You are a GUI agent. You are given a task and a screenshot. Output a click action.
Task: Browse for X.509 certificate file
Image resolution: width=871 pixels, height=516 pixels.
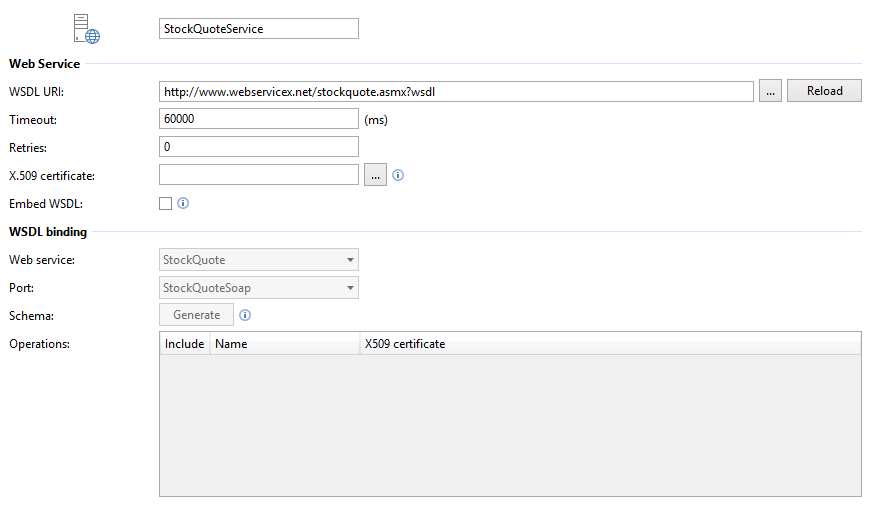point(375,175)
